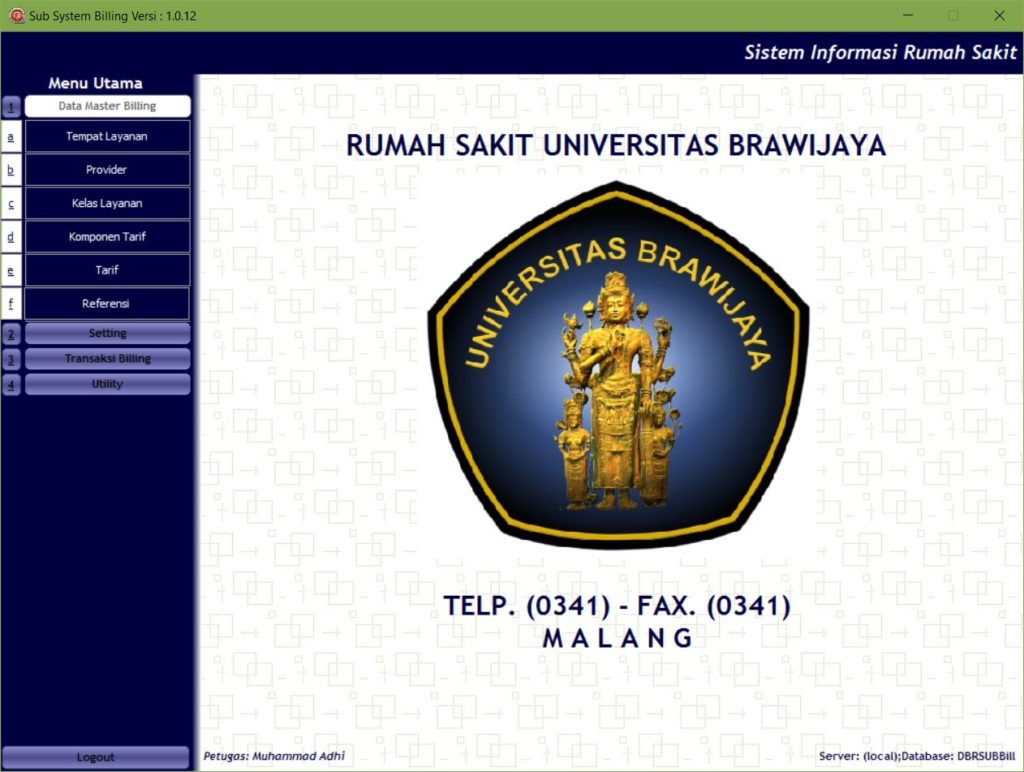Click shortcut letter d beside Komponen Tarif
1024x772 pixels.
(11, 236)
